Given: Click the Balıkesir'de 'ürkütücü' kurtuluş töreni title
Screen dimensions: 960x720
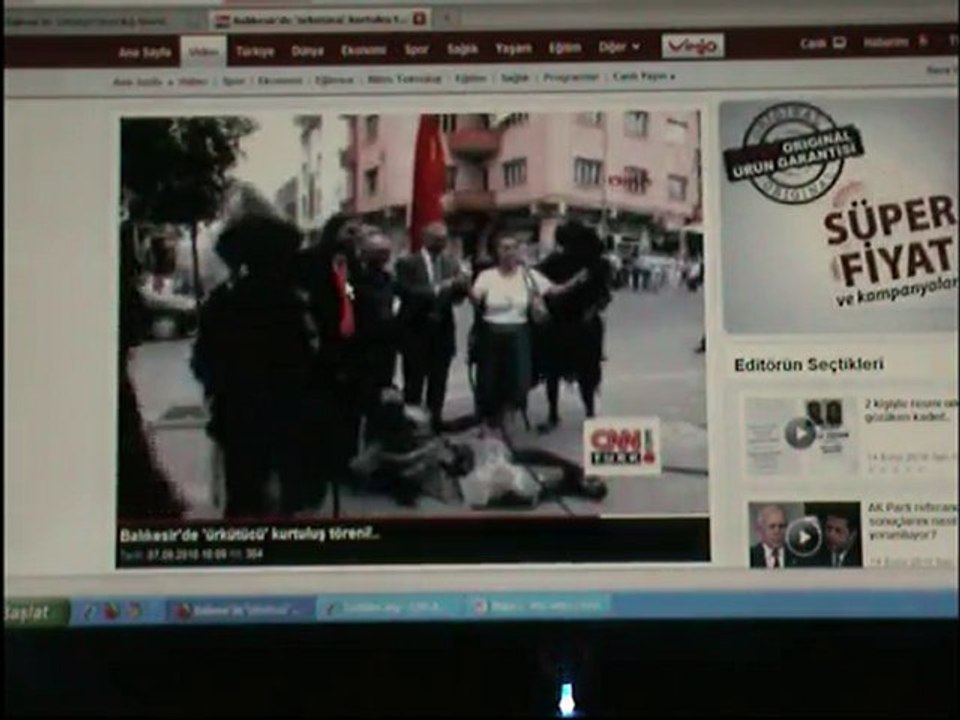Looking at the screenshot, I should 250,534.
